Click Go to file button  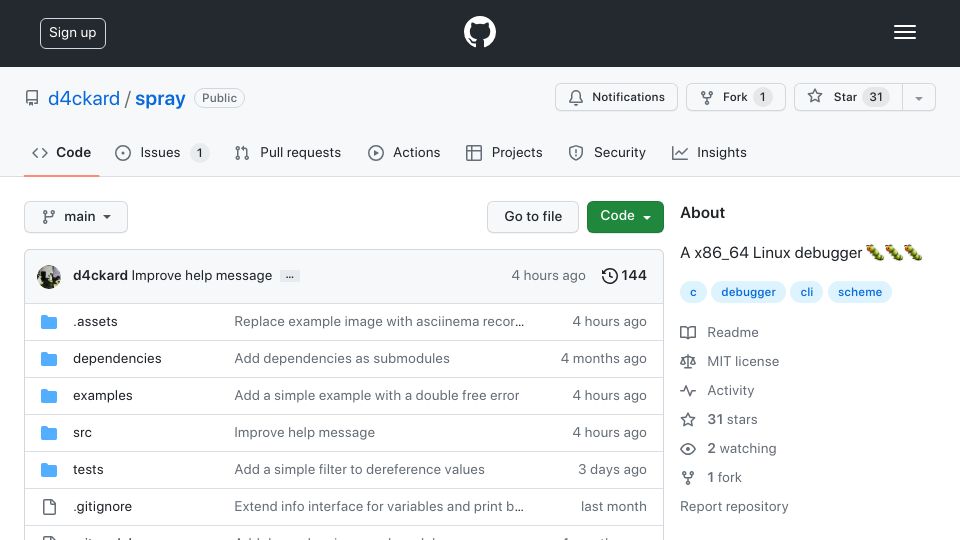pos(533,217)
